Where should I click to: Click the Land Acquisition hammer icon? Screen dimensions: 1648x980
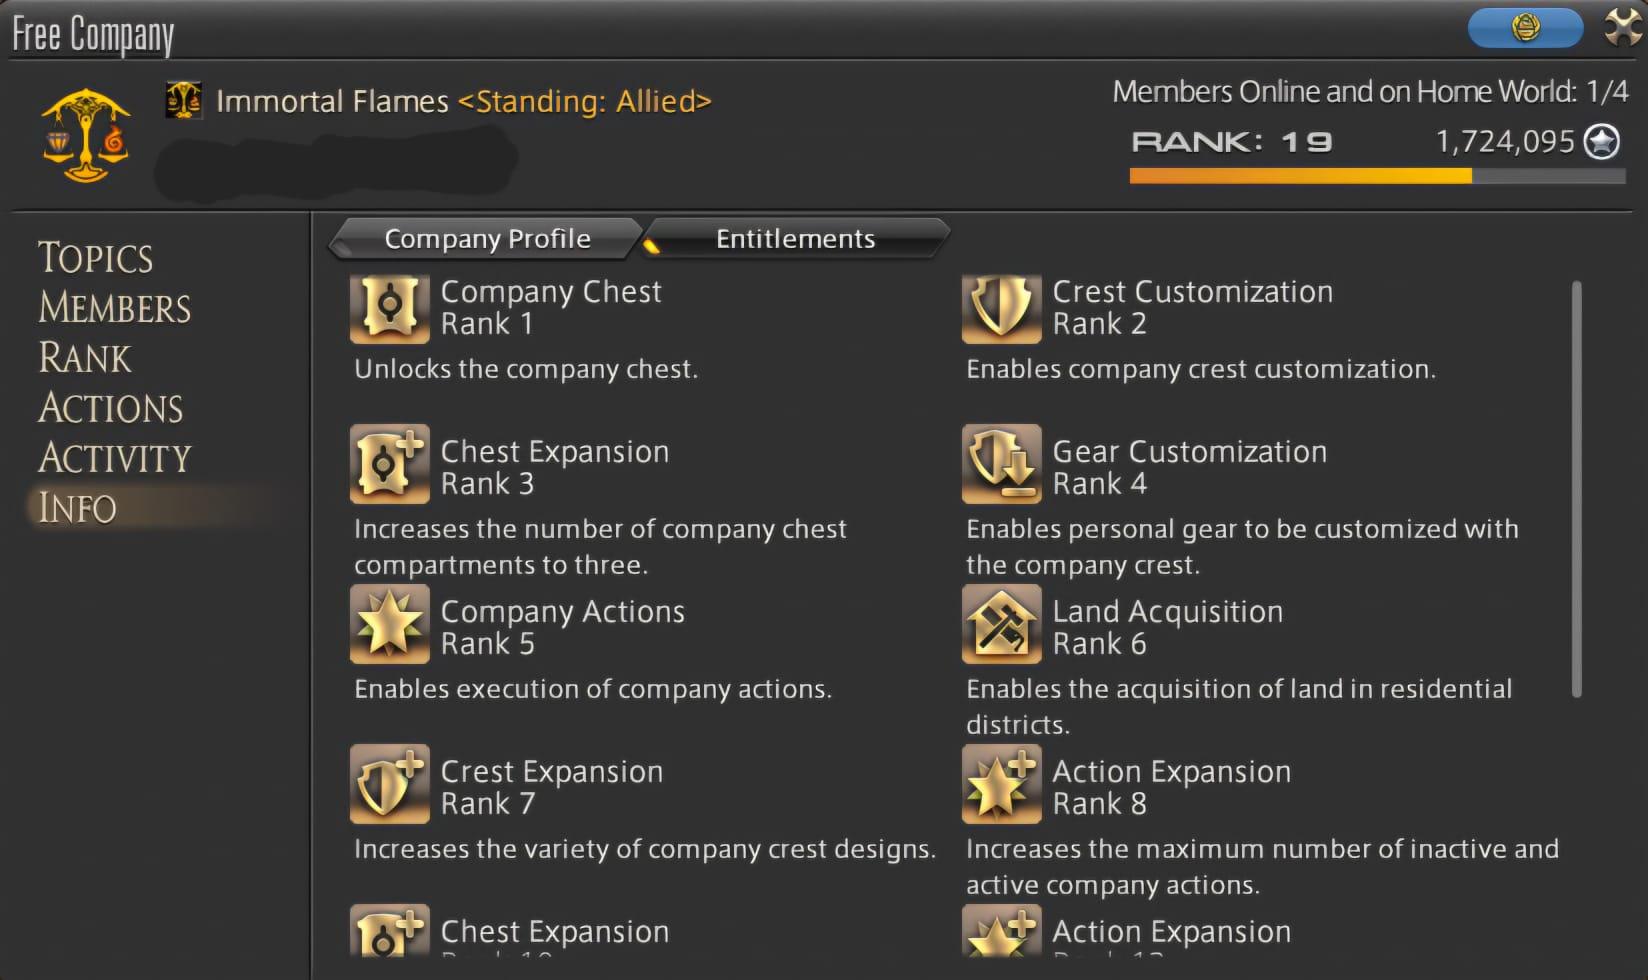[x=1001, y=624]
